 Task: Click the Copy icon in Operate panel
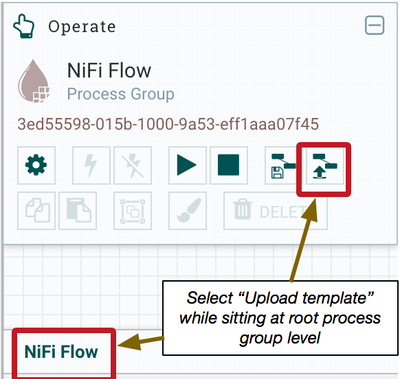(x=36, y=211)
